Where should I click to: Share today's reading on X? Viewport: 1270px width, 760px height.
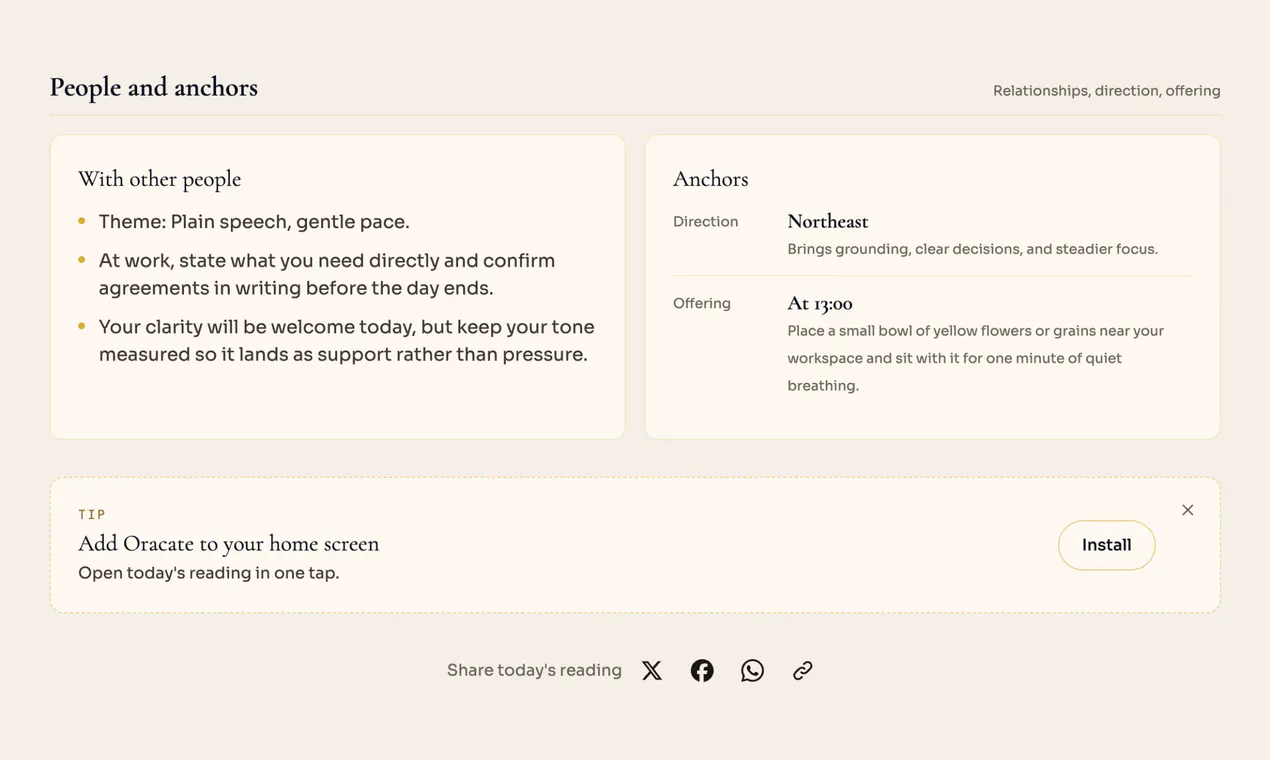(x=652, y=670)
